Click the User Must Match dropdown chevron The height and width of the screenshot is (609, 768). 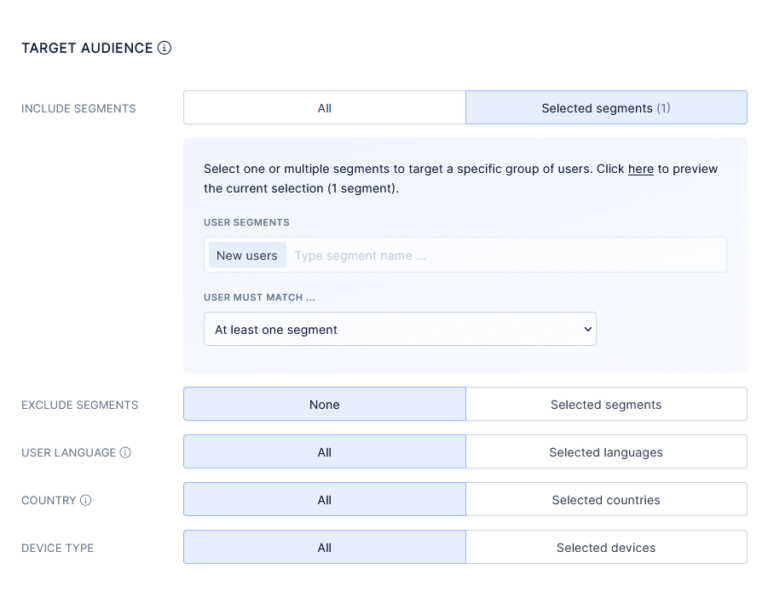point(586,330)
